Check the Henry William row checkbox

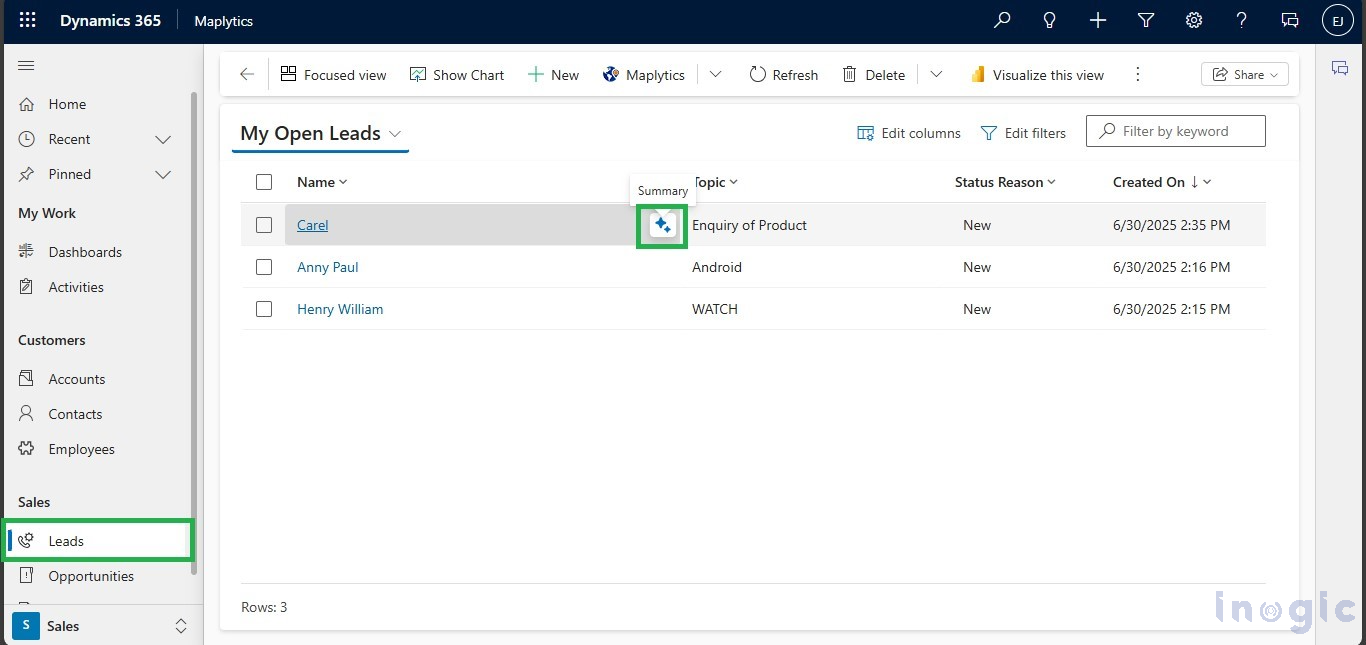[x=264, y=309]
